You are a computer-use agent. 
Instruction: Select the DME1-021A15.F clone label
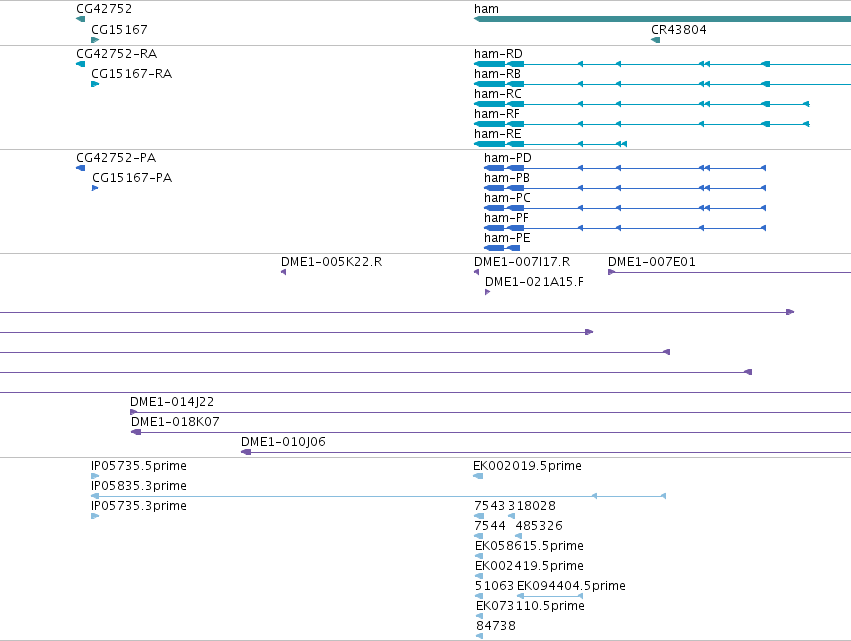[535, 282]
